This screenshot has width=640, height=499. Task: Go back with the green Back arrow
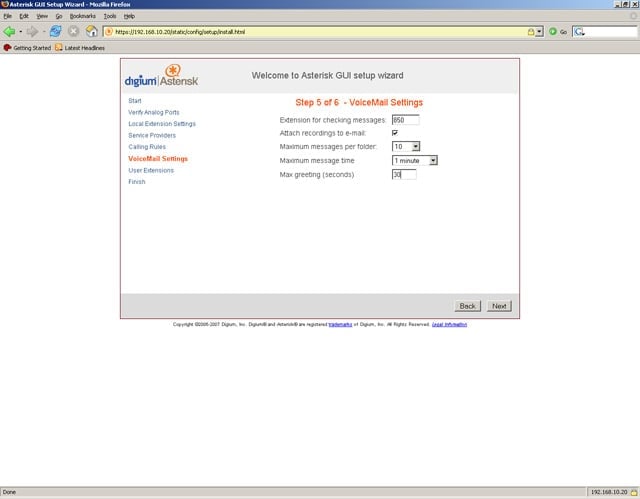click(9, 31)
